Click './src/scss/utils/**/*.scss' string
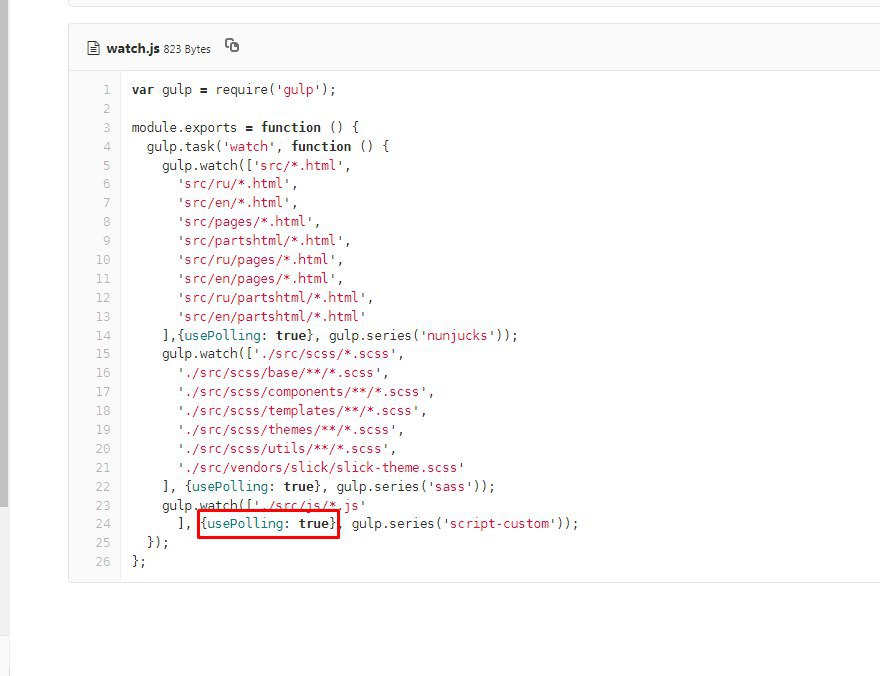The image size is (880, 676). pyautogui.click(x=282, y=449)
